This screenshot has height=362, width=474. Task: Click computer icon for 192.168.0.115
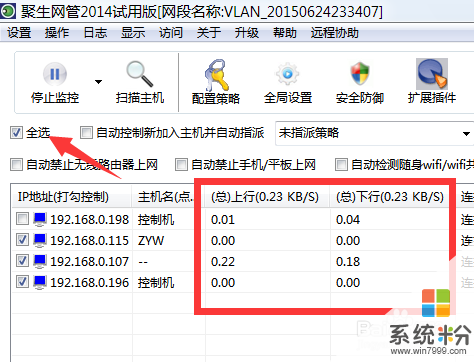click(x=40, y=241)
